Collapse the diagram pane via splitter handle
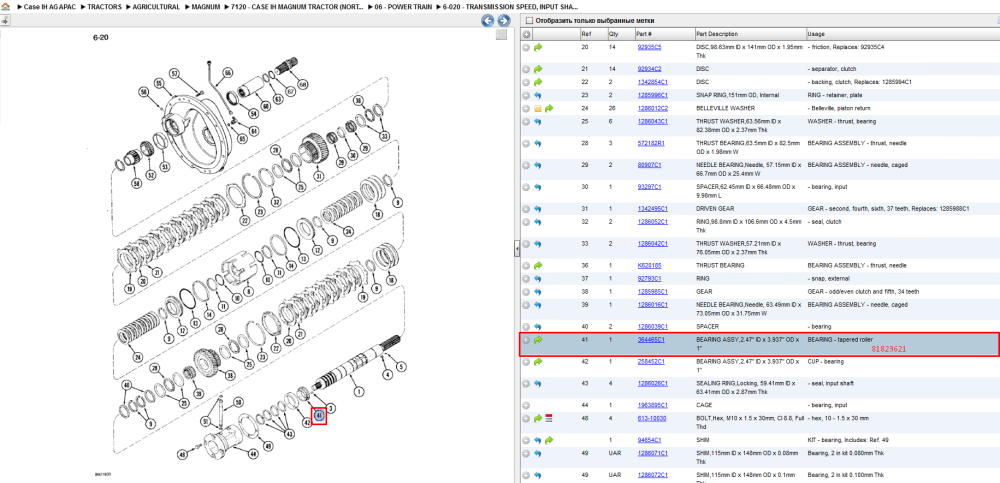The height and width of the screenshot is (483, 1000). click(517, 249)
